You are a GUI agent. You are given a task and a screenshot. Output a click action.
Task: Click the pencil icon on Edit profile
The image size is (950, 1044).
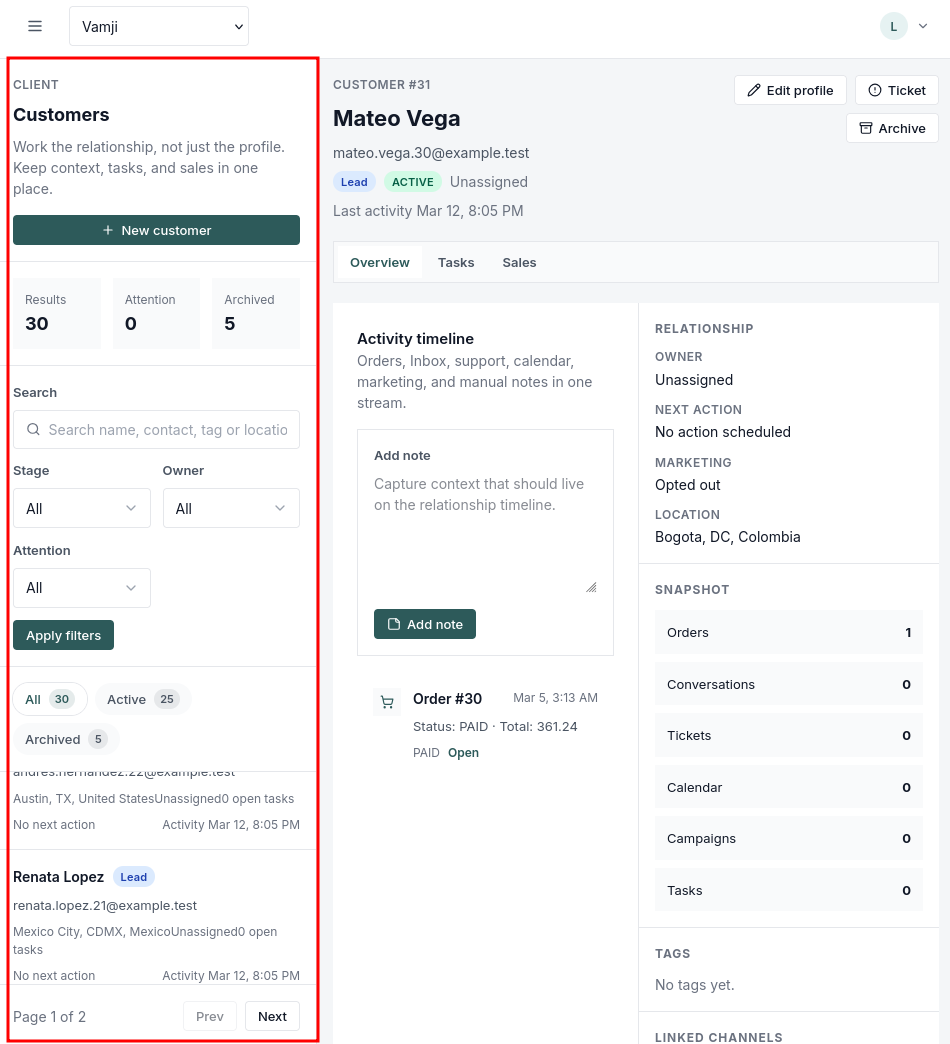[x=754, y=90]
